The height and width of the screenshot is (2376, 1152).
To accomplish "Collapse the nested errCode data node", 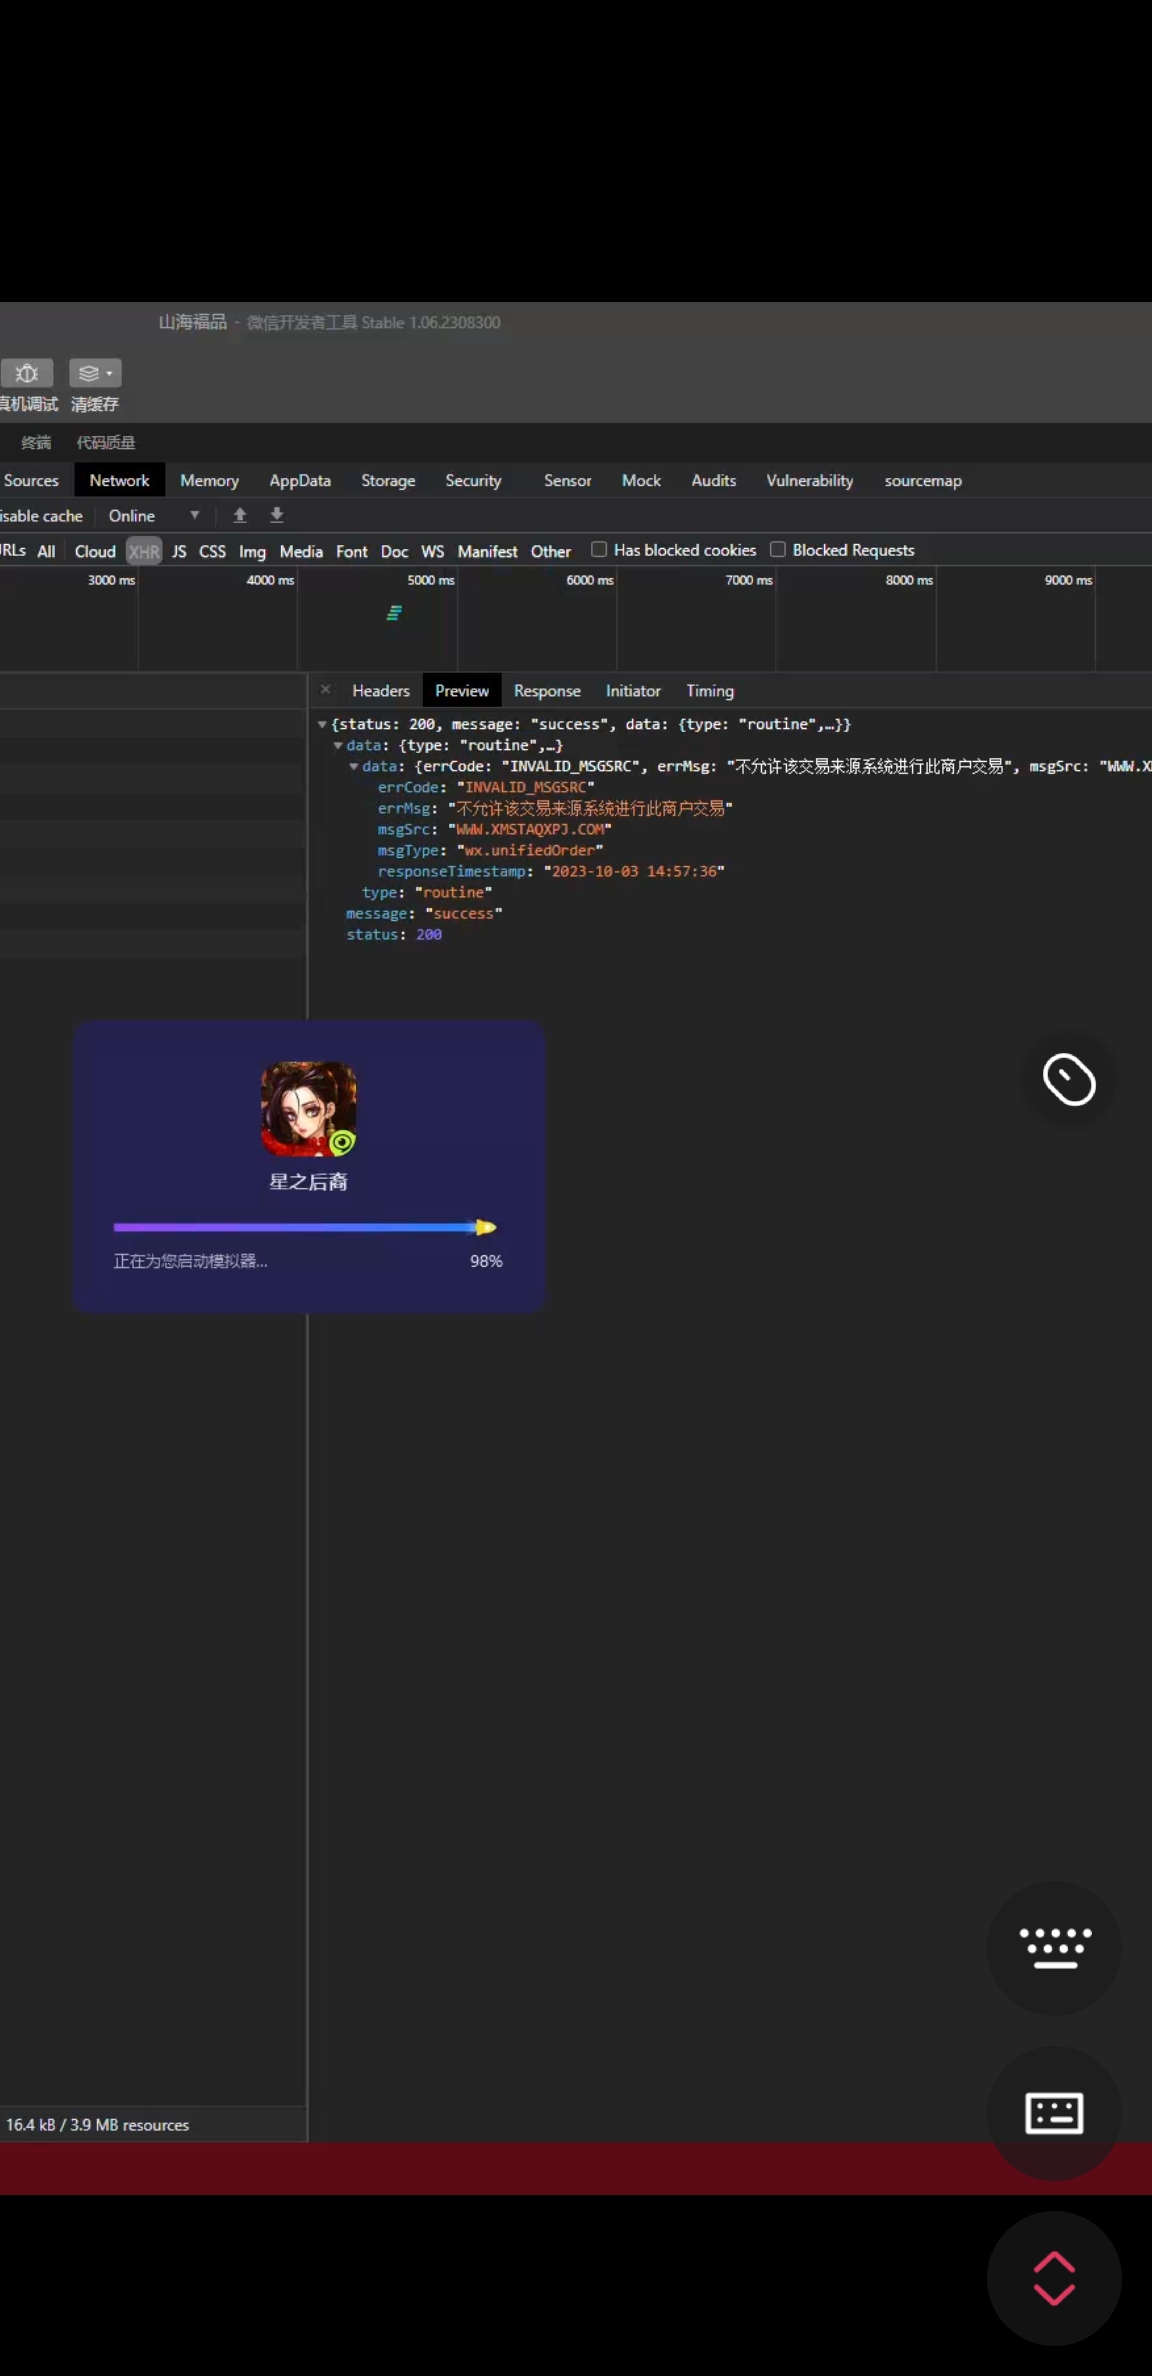I will (x=354, y=766).
